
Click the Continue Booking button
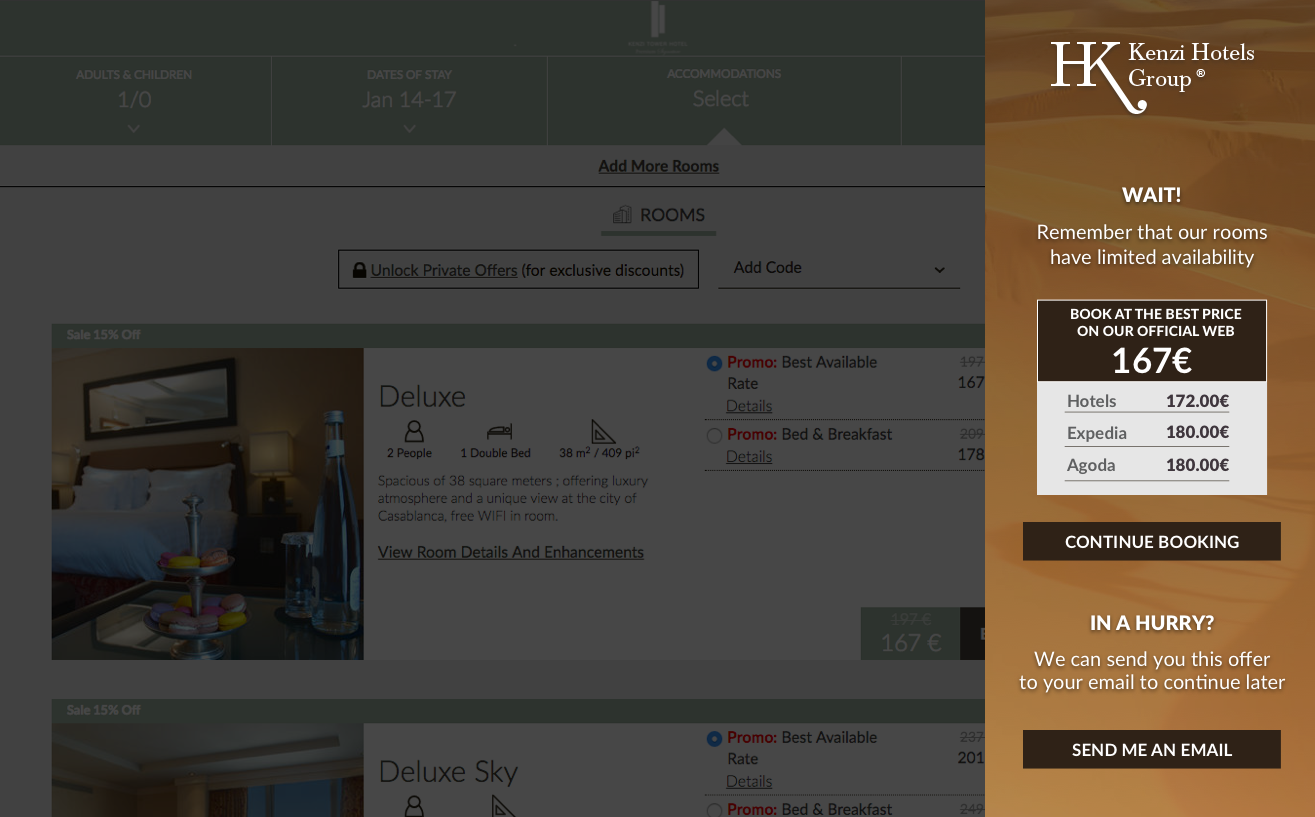(1152, 541)
